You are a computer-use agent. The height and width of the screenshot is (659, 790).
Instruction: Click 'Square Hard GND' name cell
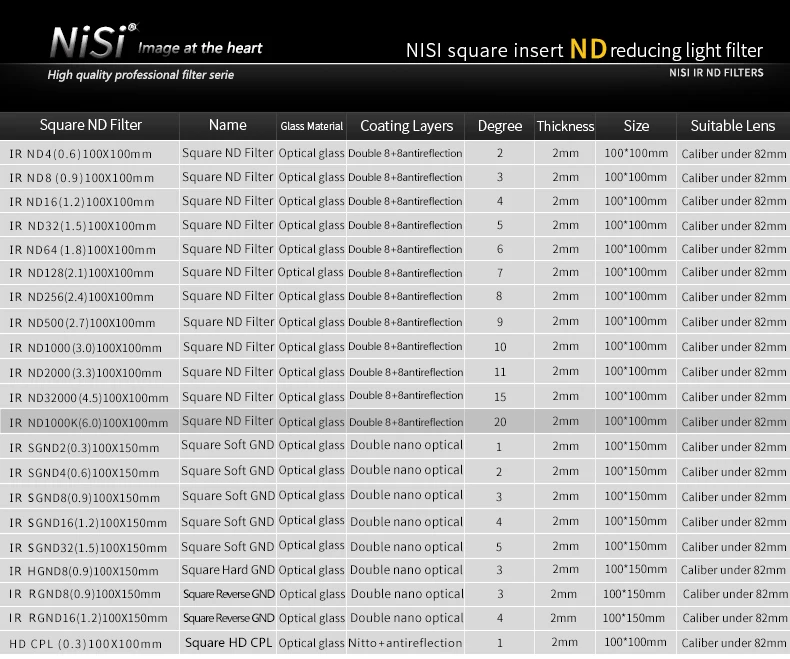[x=228, y=570]
